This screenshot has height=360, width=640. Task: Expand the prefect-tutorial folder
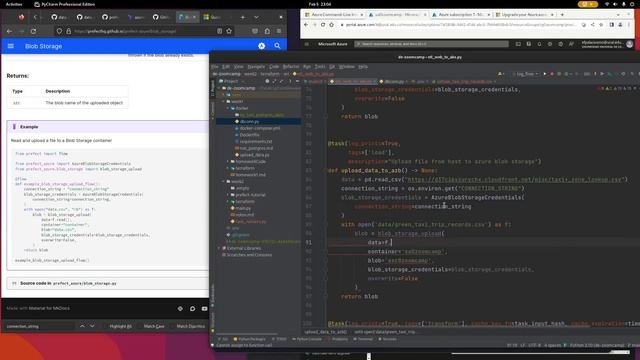pyautogui.click(x=228, y=195)
